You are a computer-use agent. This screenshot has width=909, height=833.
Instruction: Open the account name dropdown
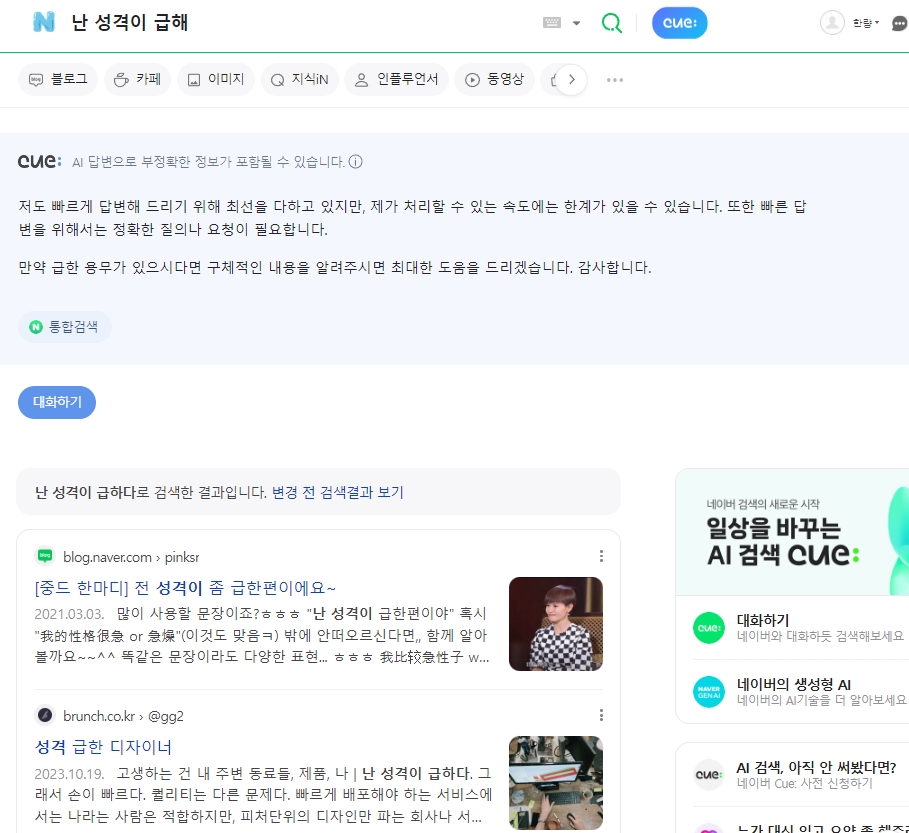point(866,23)
